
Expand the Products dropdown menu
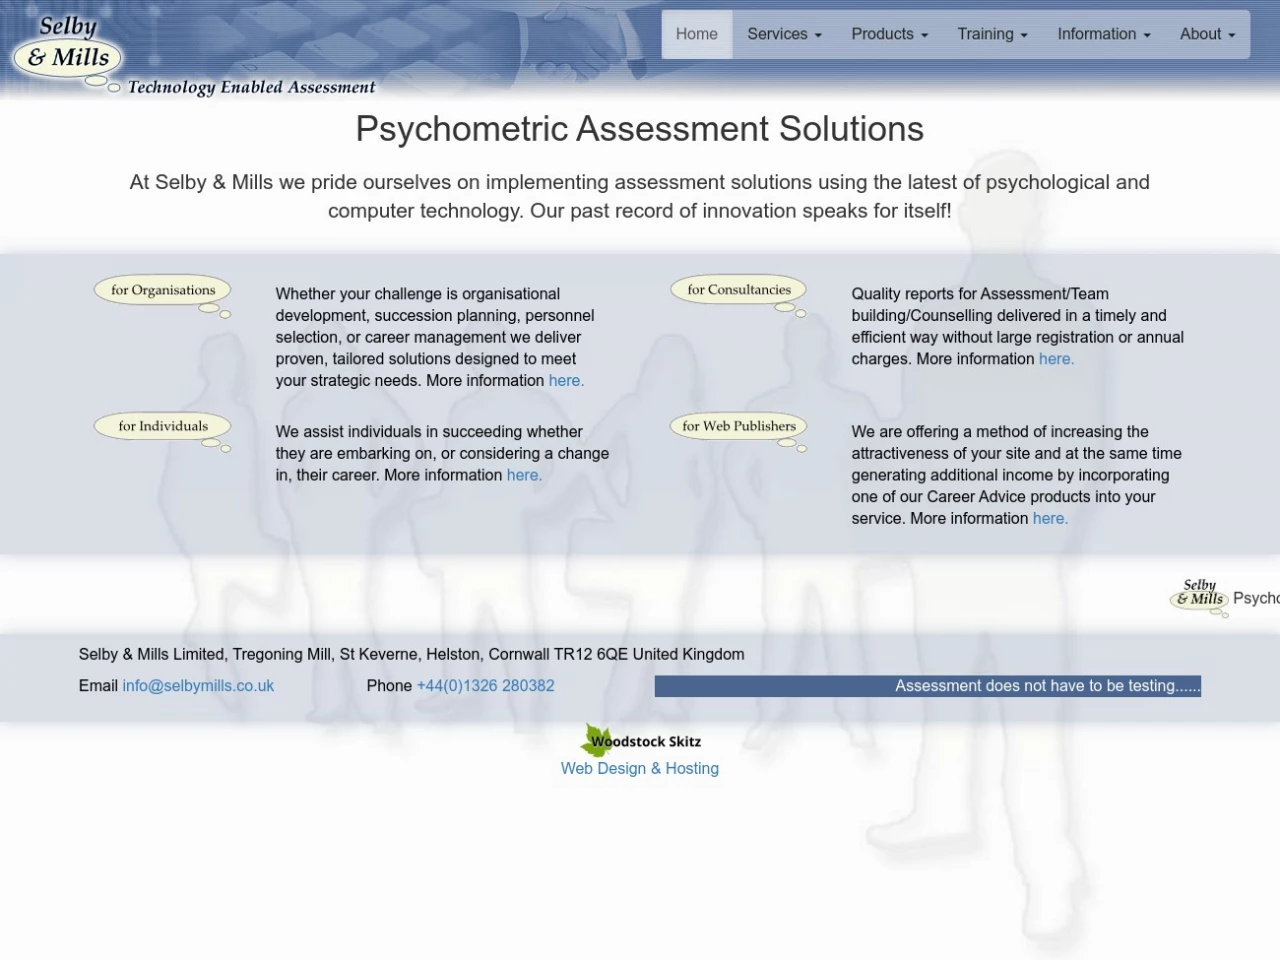[889, 34]
